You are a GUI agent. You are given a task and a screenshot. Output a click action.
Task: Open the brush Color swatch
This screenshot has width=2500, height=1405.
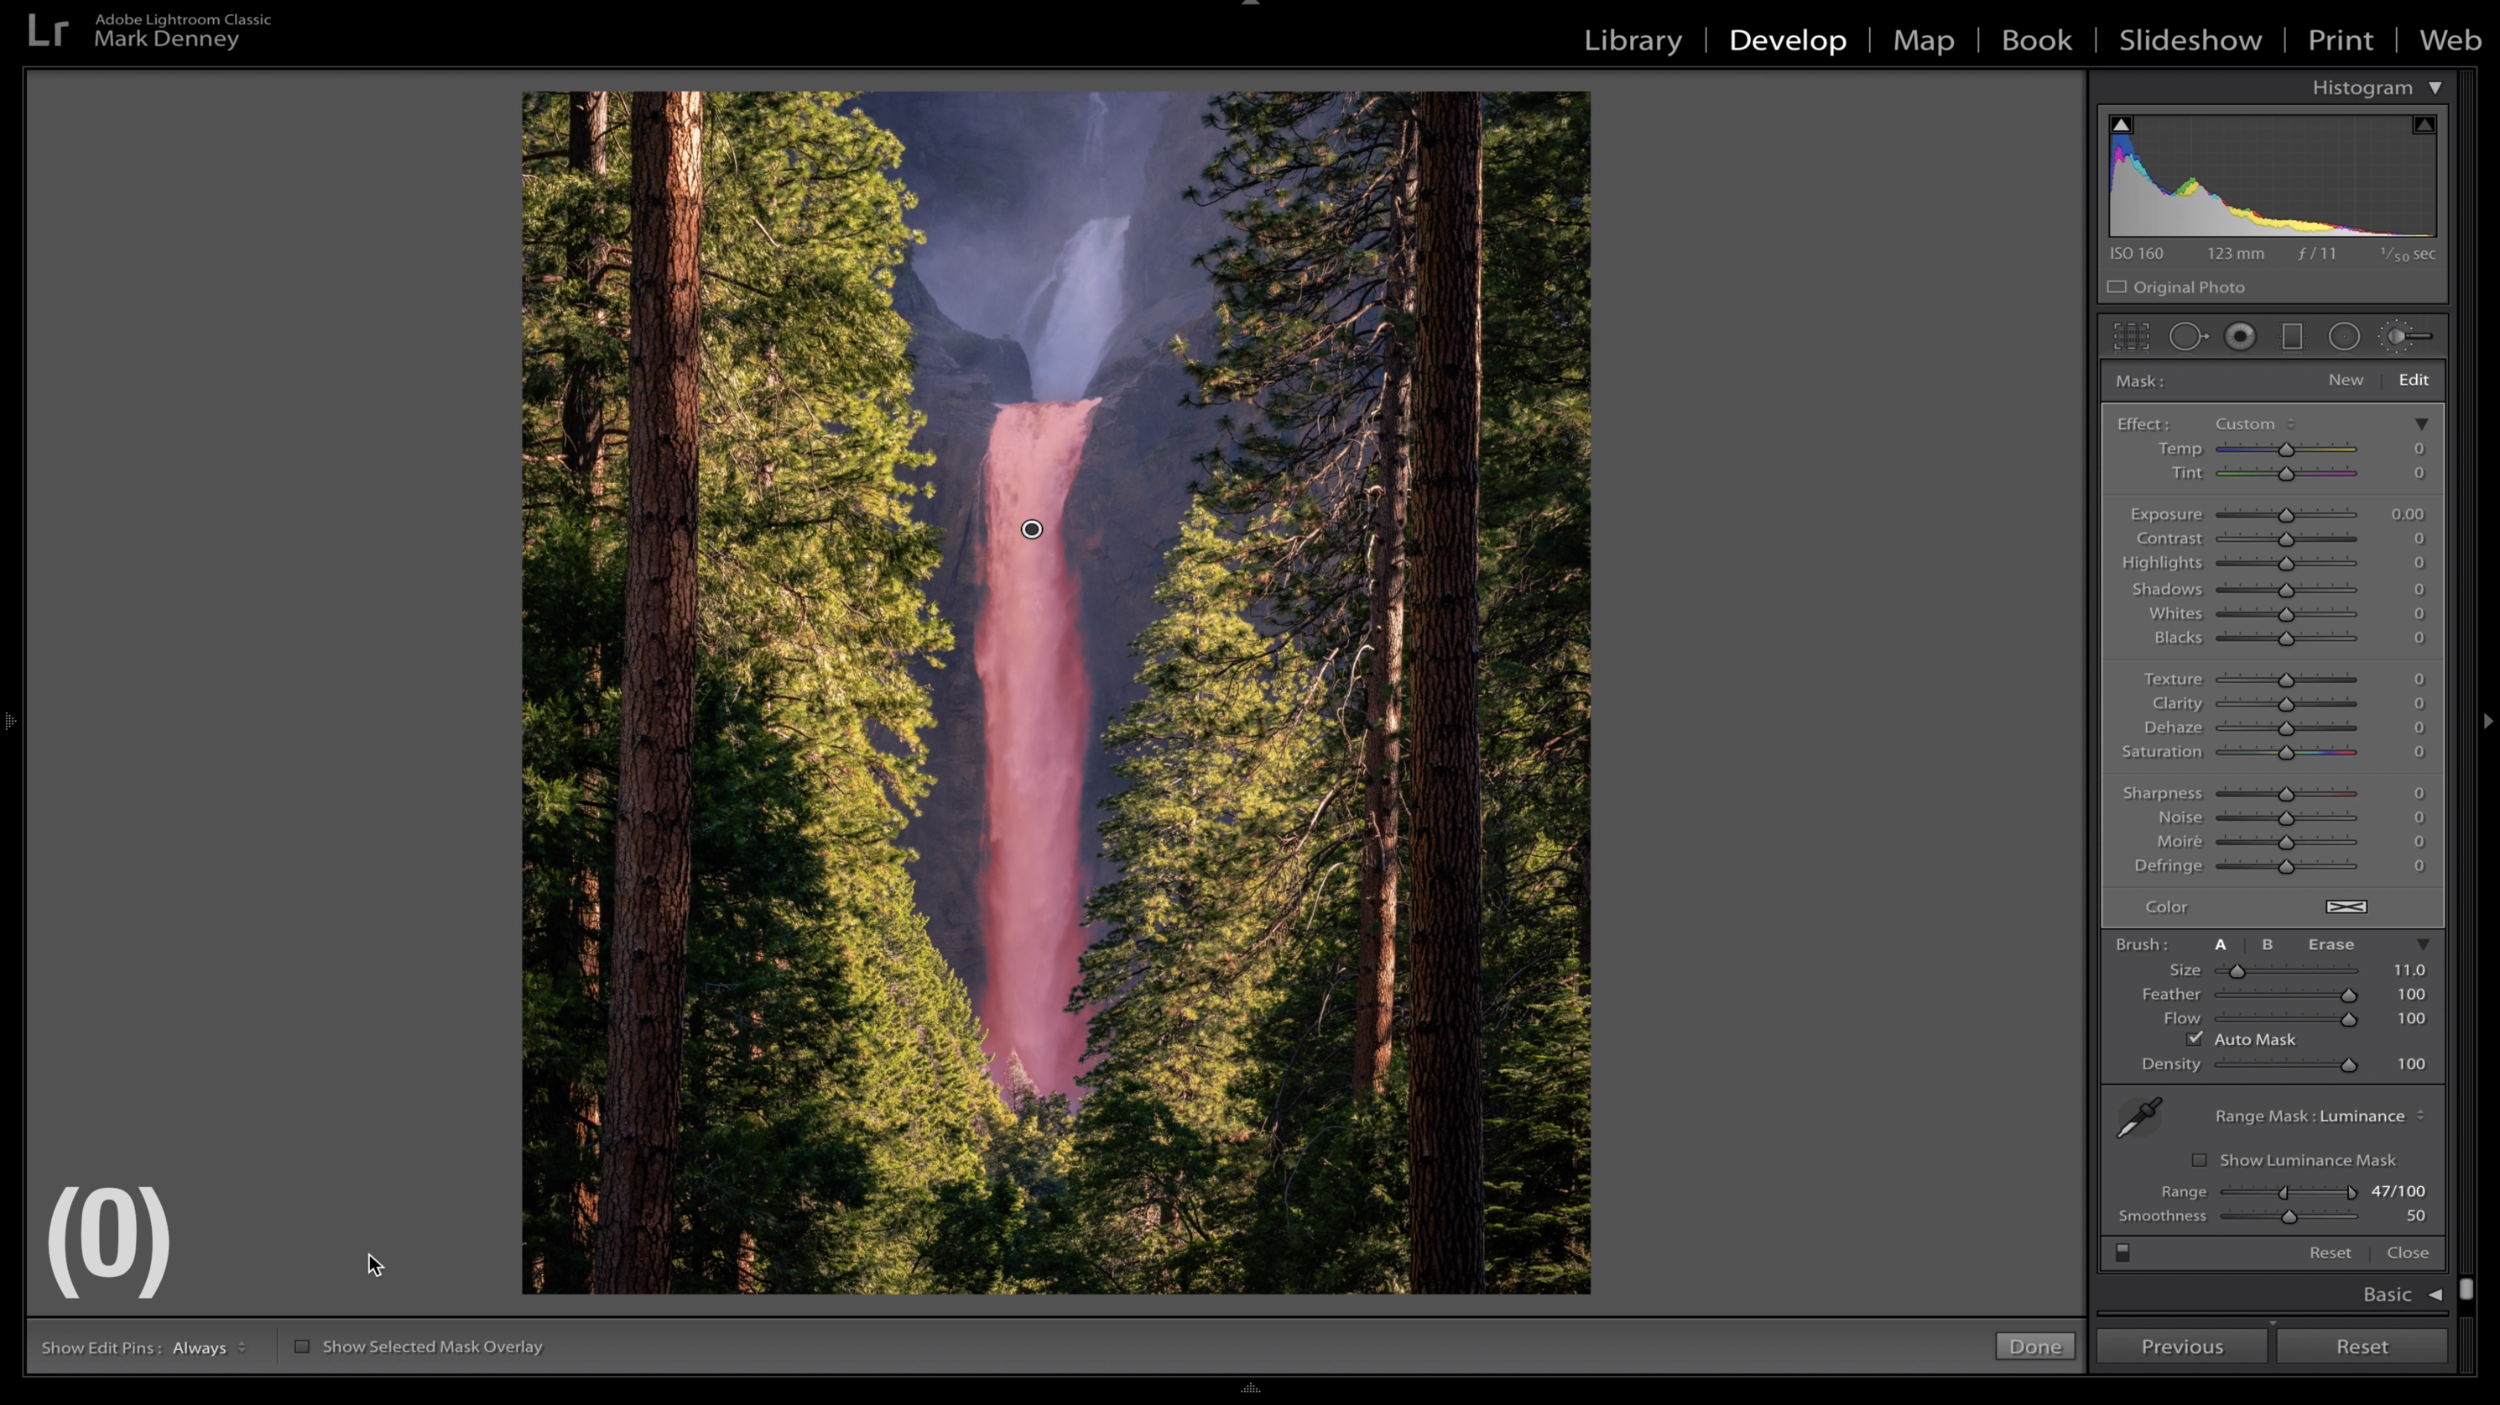point(2345,907)
